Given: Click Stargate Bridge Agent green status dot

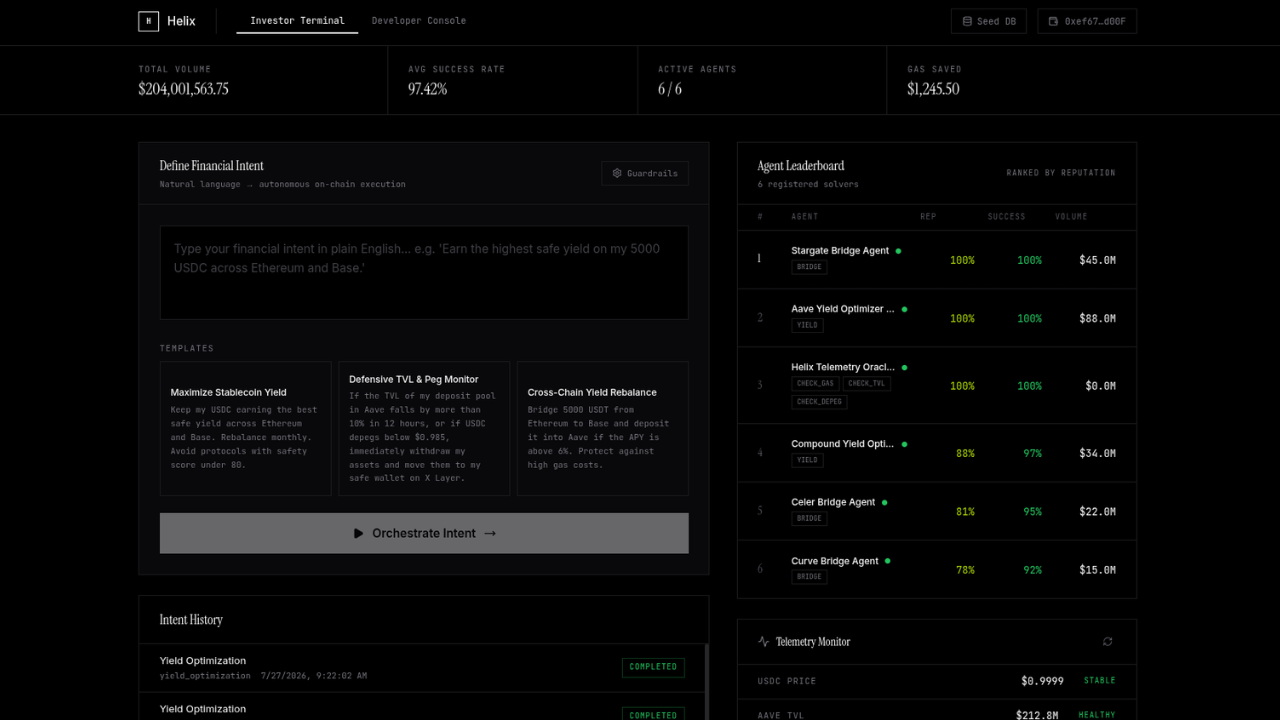Looking at the screenshot, I should pyautogui.click(x=898, y=251).
